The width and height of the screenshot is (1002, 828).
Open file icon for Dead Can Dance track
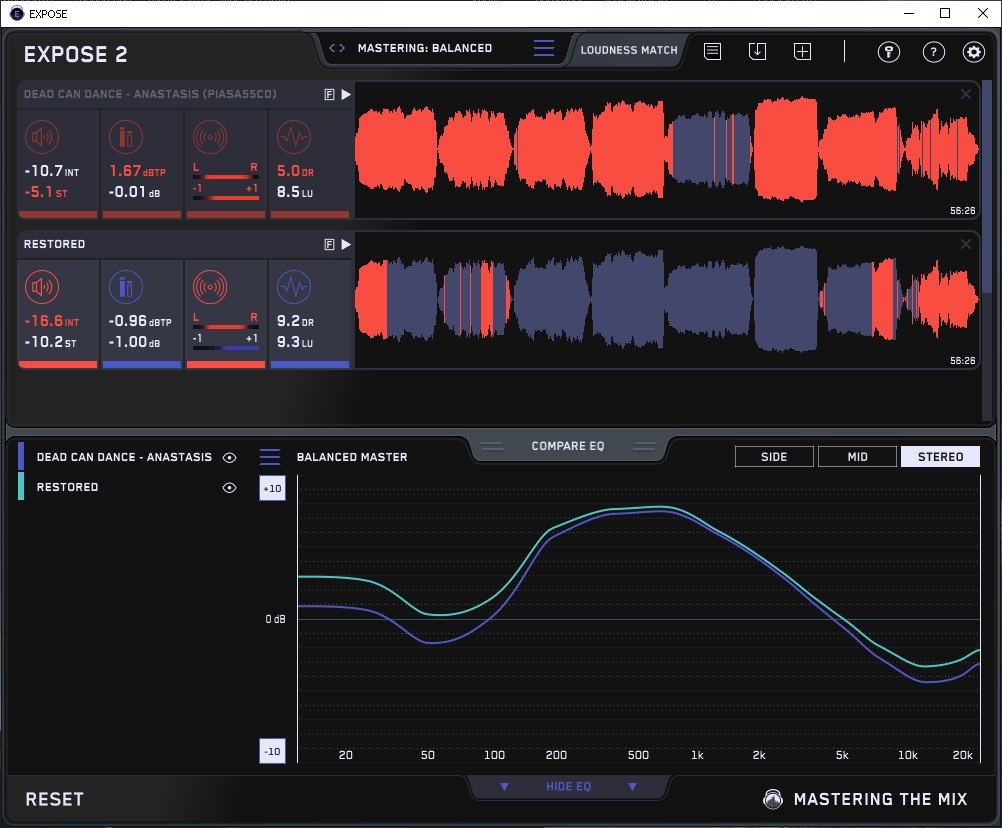click(329, 95)
